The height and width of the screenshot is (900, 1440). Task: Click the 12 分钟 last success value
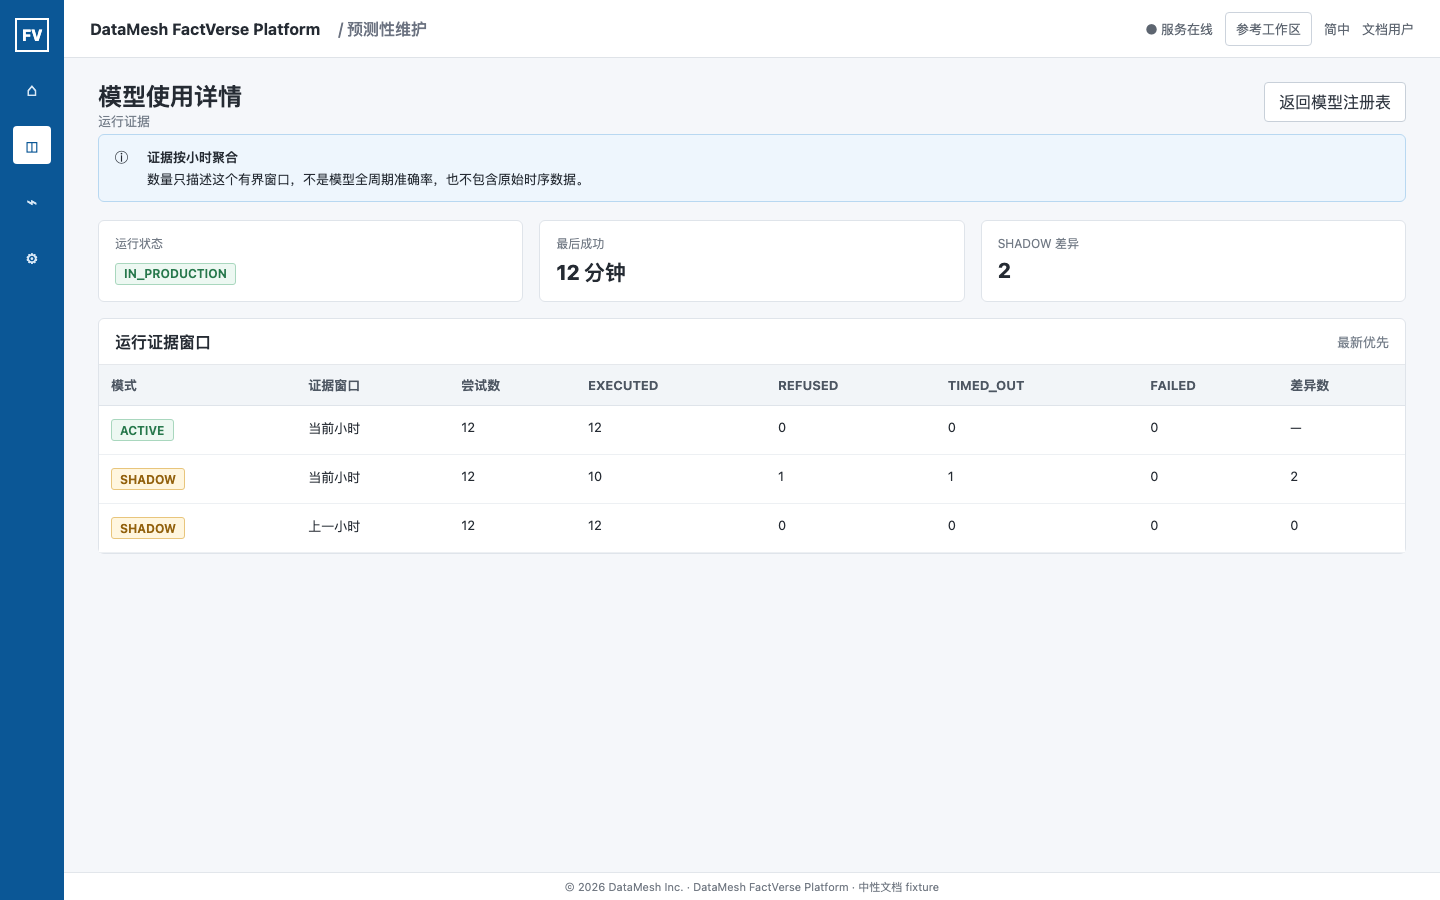coord(591,273)
